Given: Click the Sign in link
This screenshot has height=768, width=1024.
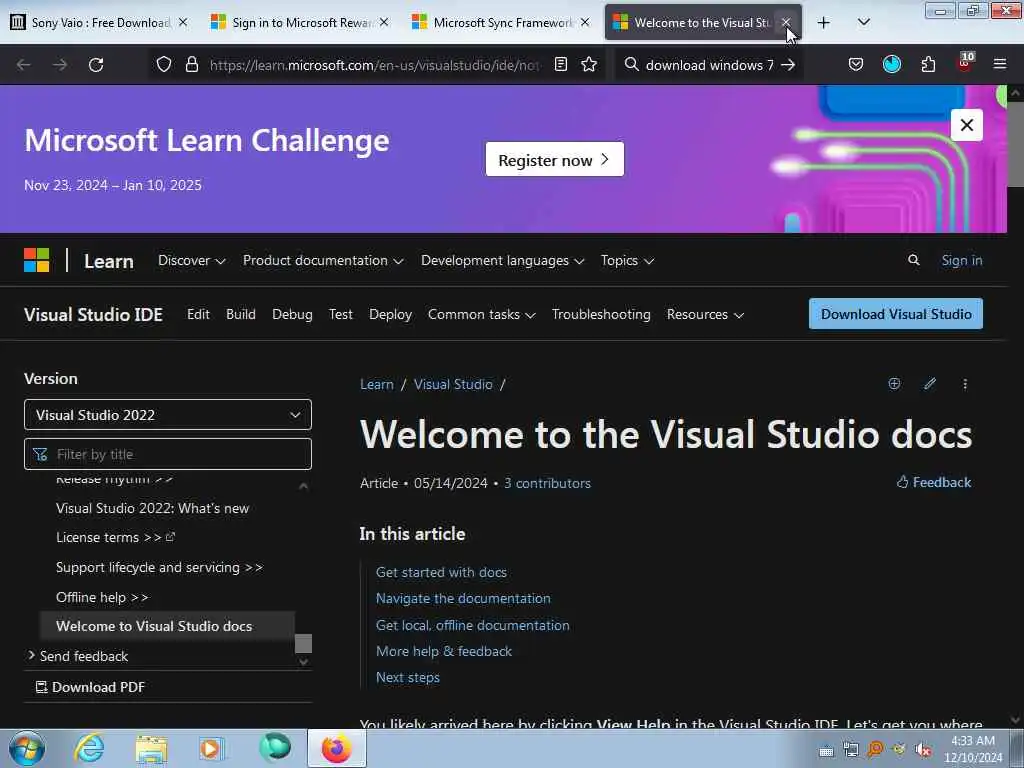Looking at the screenshot, I should [961, 260].
